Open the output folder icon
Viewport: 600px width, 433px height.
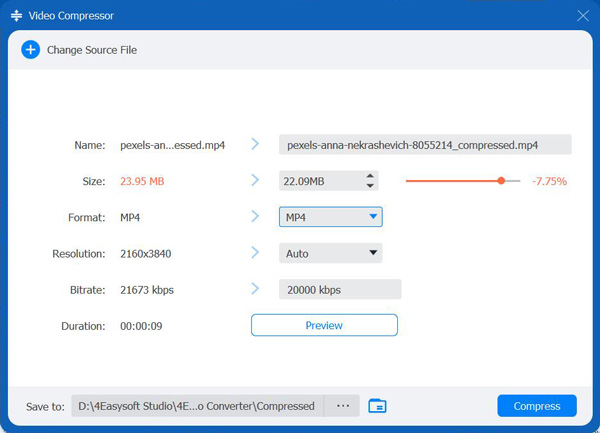click(377, 406)
